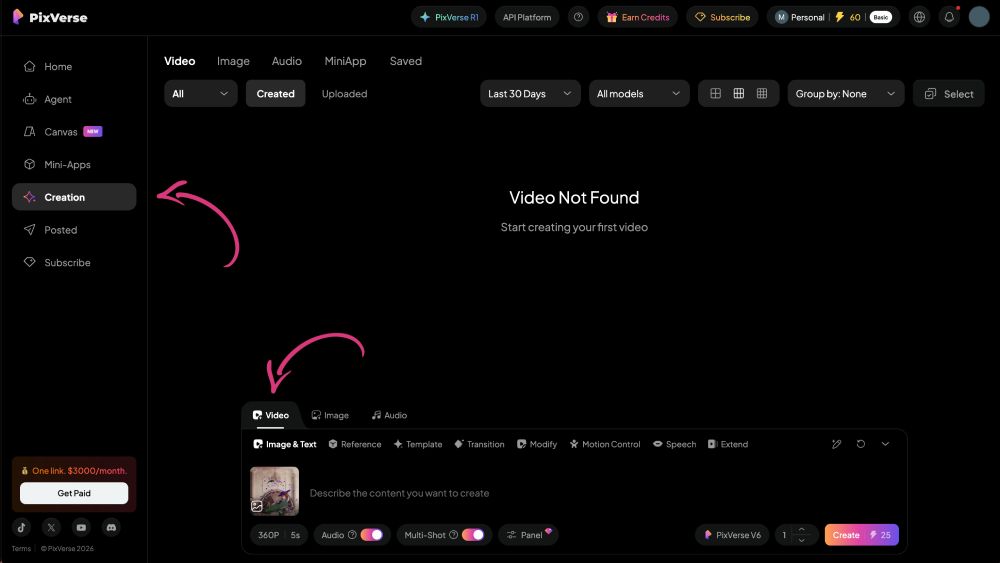1000x563 pixels.
Task: Select the Motion Control mode tab
Action: point(605,444)
